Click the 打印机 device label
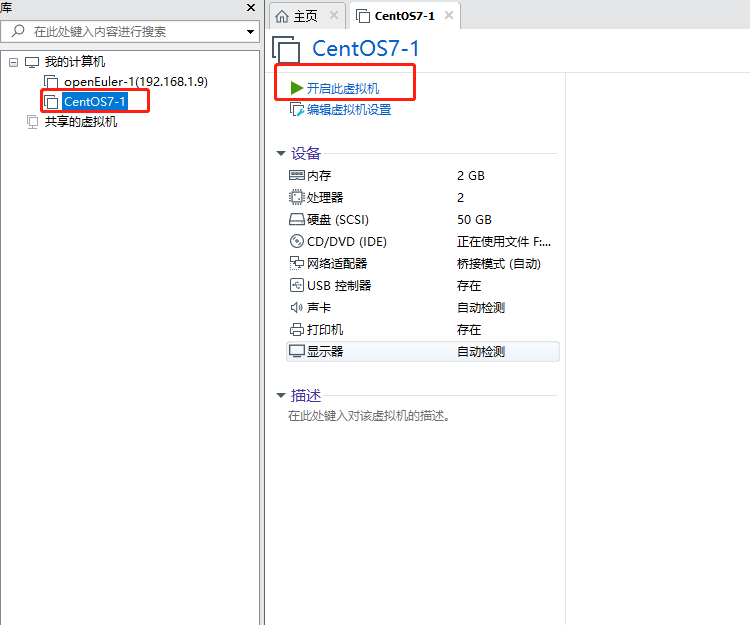This screenshot has width=750, height=625. [325, 329]
